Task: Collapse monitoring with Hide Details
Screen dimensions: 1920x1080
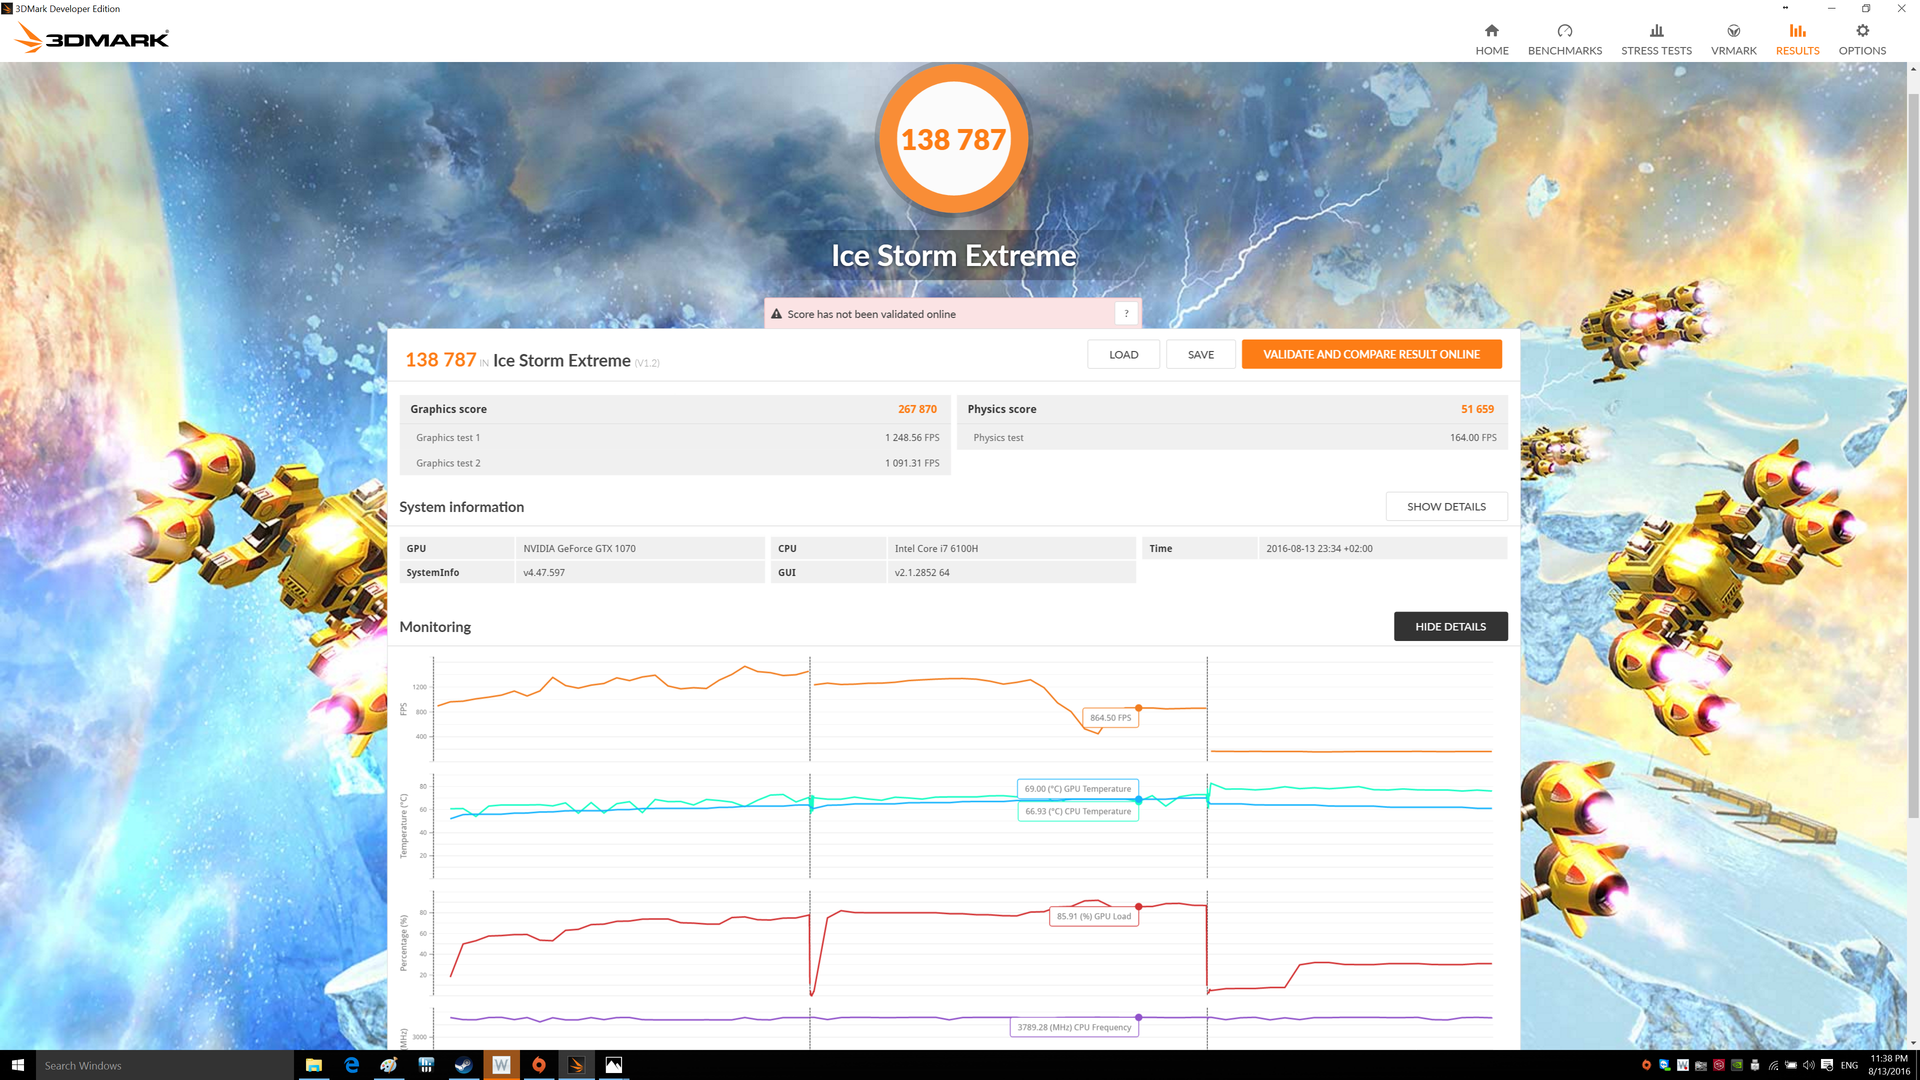Action: click(x=1450, y=627)
